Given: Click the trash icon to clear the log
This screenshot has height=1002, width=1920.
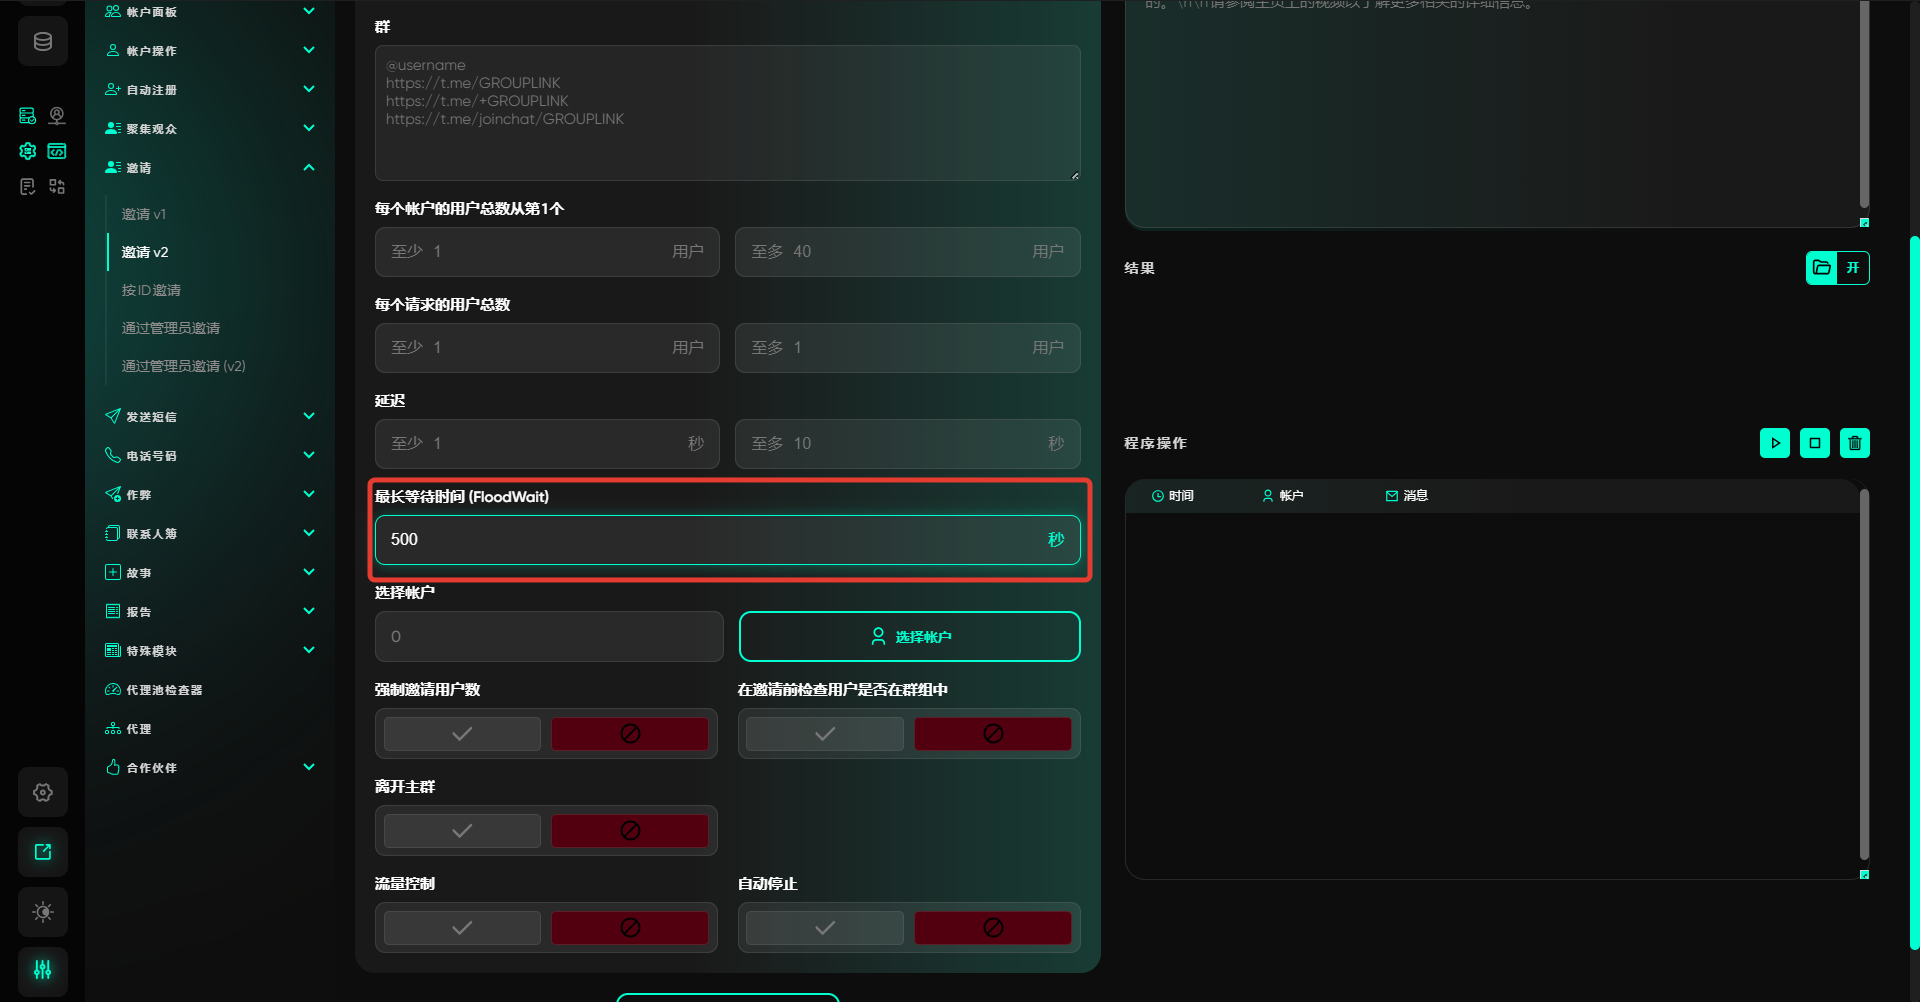Looking at the screenshot, I should [x=1854, y=443].
